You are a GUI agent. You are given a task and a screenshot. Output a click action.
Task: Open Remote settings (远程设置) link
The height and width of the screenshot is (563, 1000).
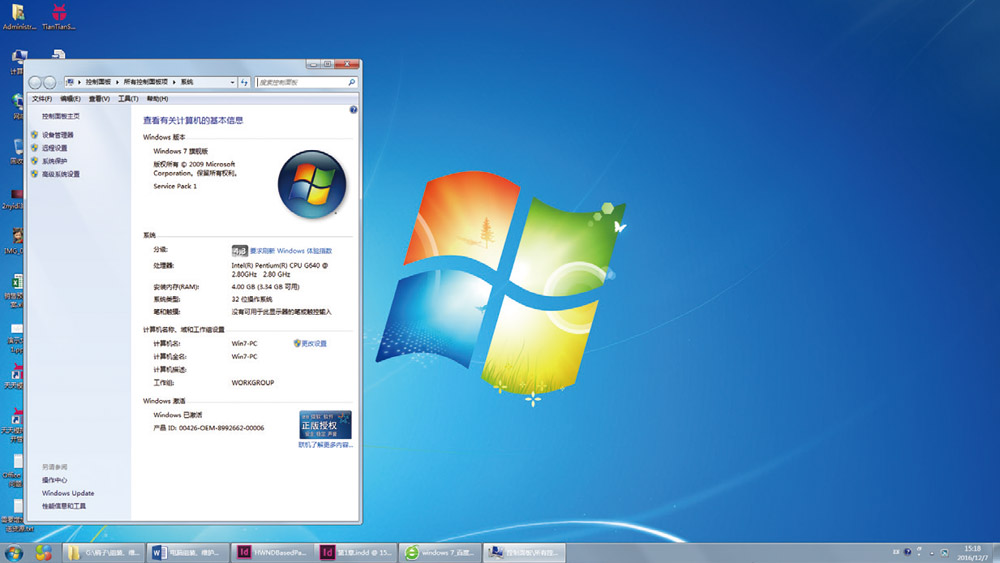tap(54, 148)
